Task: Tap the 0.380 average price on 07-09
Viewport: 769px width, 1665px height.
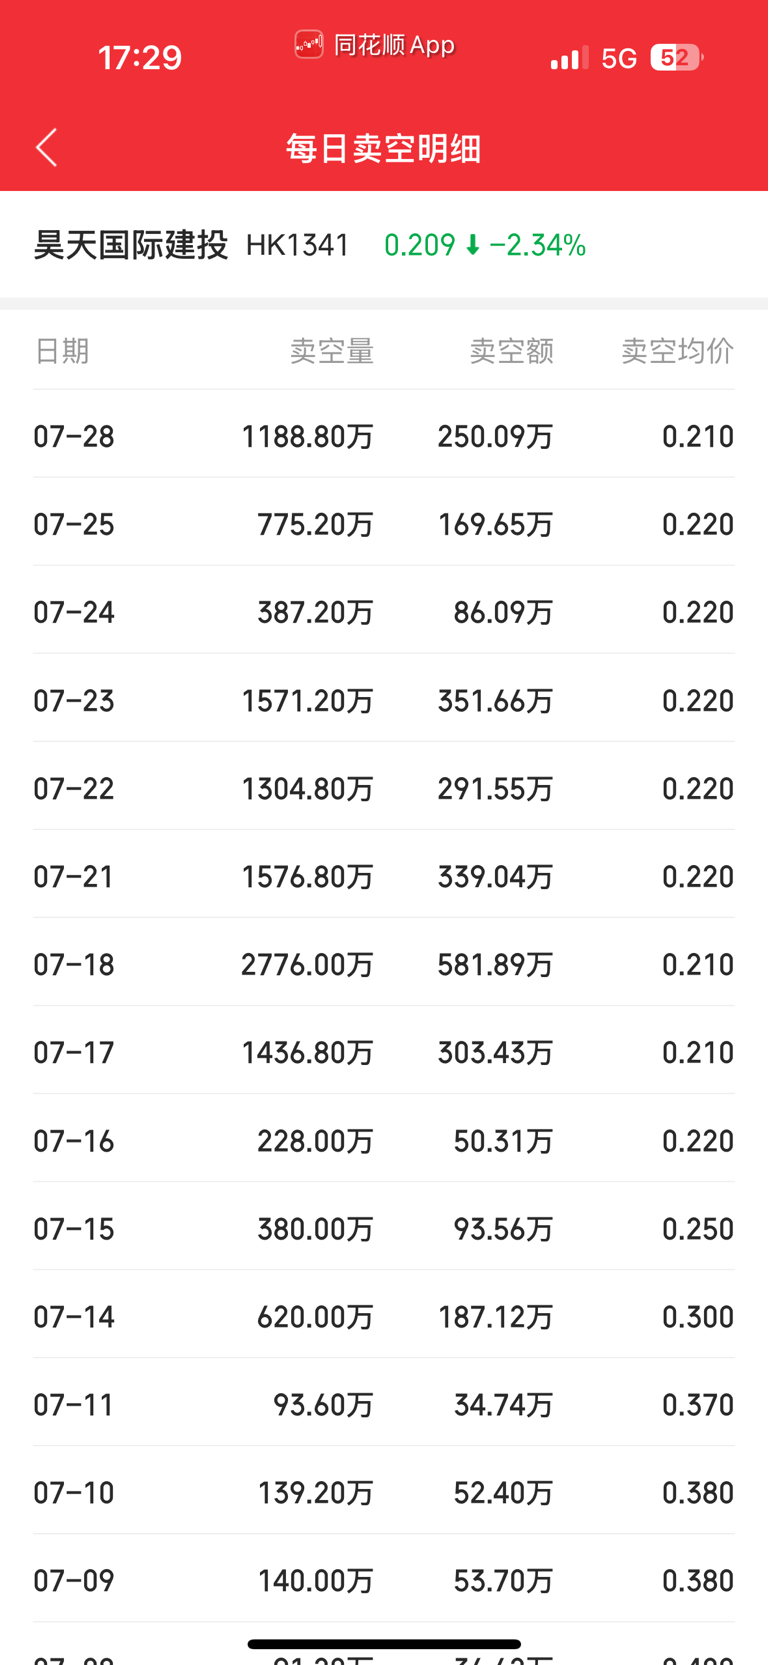Action: click(x=698, y=1581)
